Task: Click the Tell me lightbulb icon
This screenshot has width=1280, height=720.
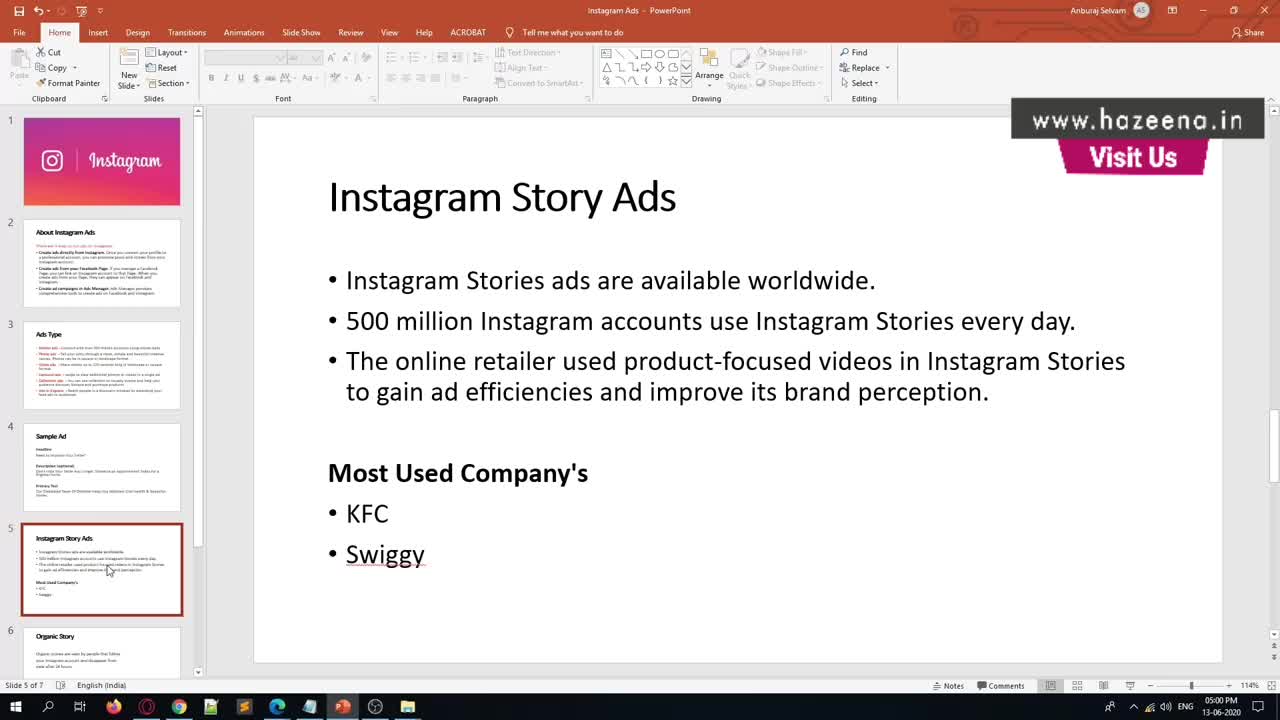Action: point(510,32)
